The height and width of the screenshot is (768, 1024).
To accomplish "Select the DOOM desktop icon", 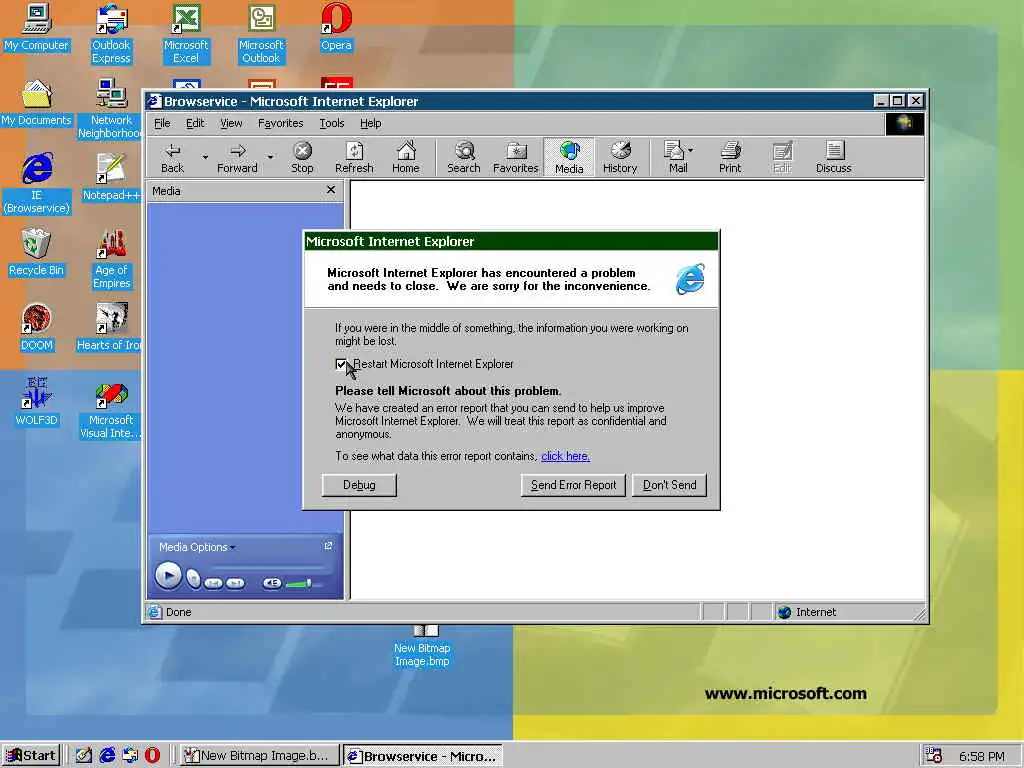I will click(37, 328).
